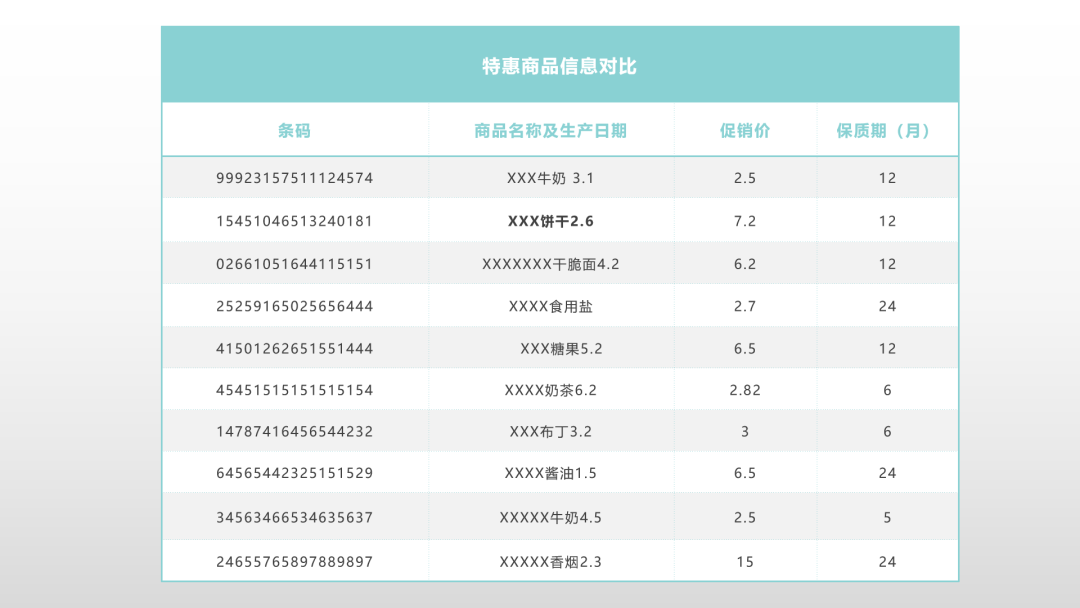Select the XXXX奶茶6.2 product cell
This screenshot has height=608, width=1080.
pos(550,390)
